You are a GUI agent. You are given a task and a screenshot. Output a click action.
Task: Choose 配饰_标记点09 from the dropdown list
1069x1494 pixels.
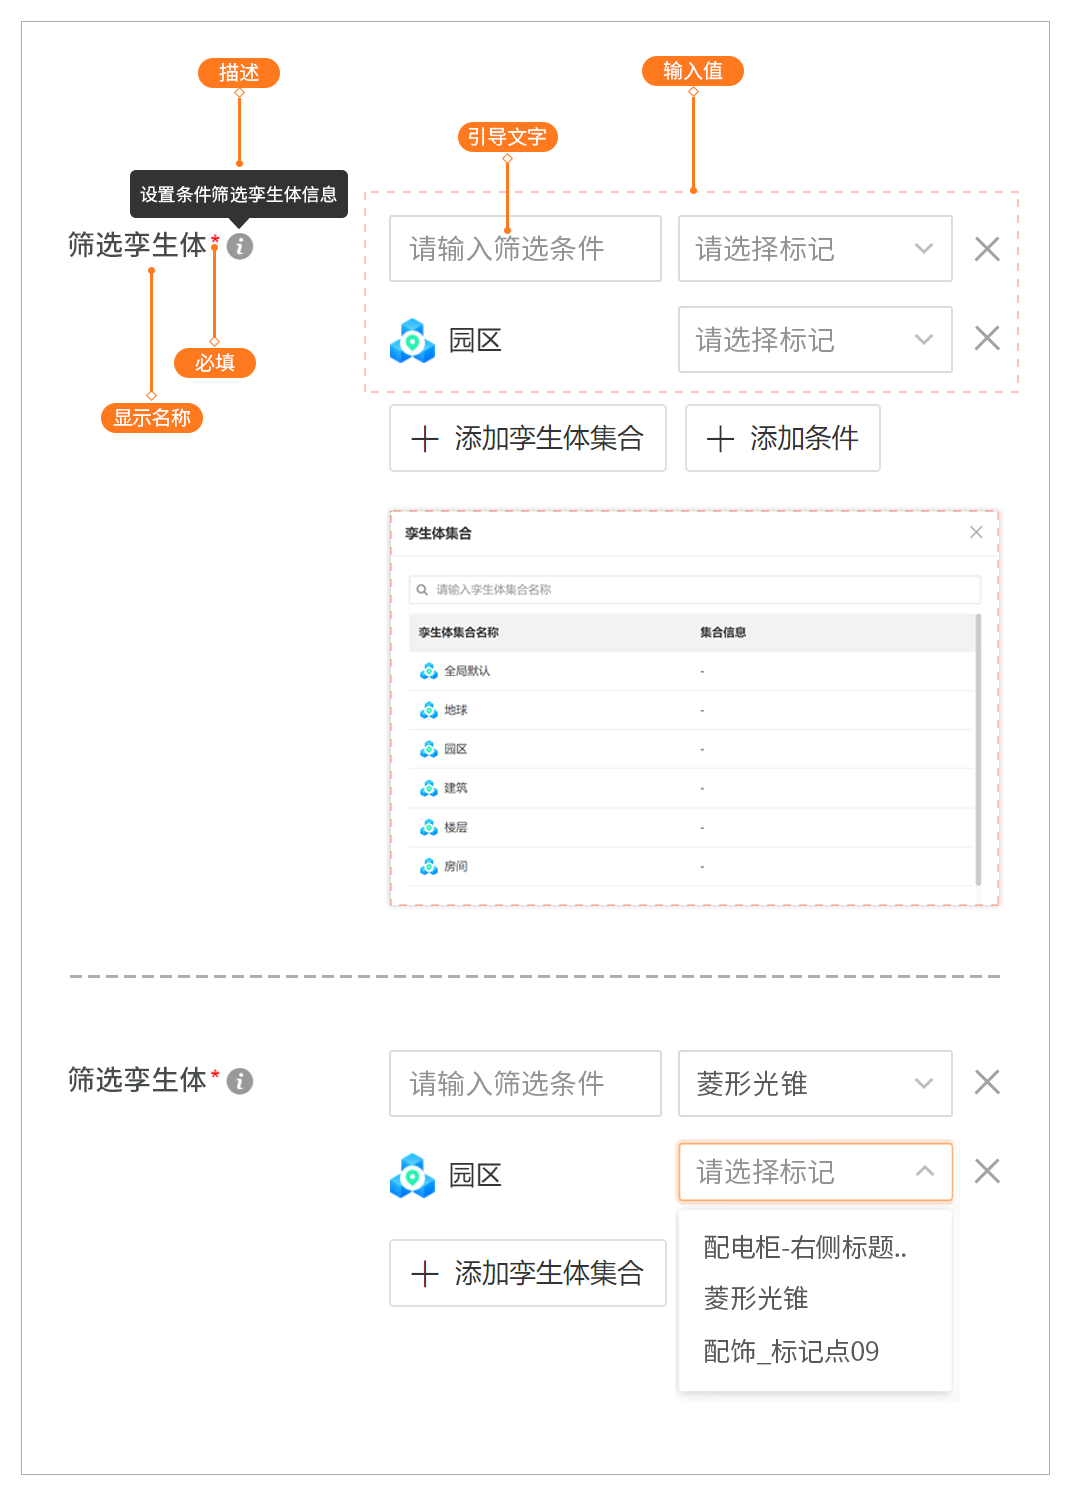[791, 1351]
